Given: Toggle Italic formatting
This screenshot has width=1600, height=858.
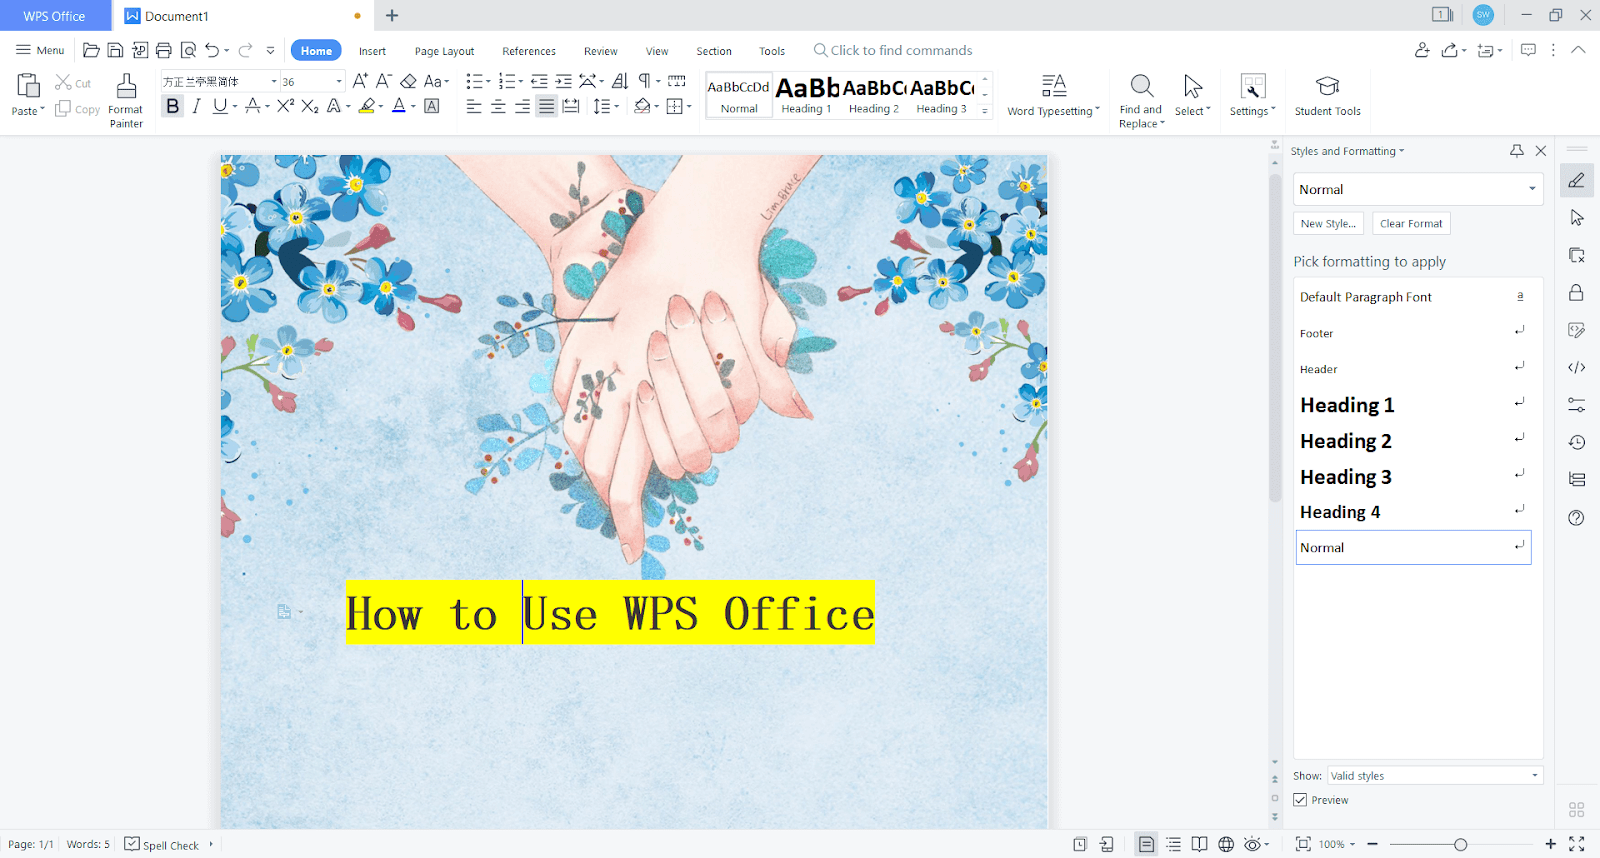Looking at the screenshot, I should tap(196, 106).
